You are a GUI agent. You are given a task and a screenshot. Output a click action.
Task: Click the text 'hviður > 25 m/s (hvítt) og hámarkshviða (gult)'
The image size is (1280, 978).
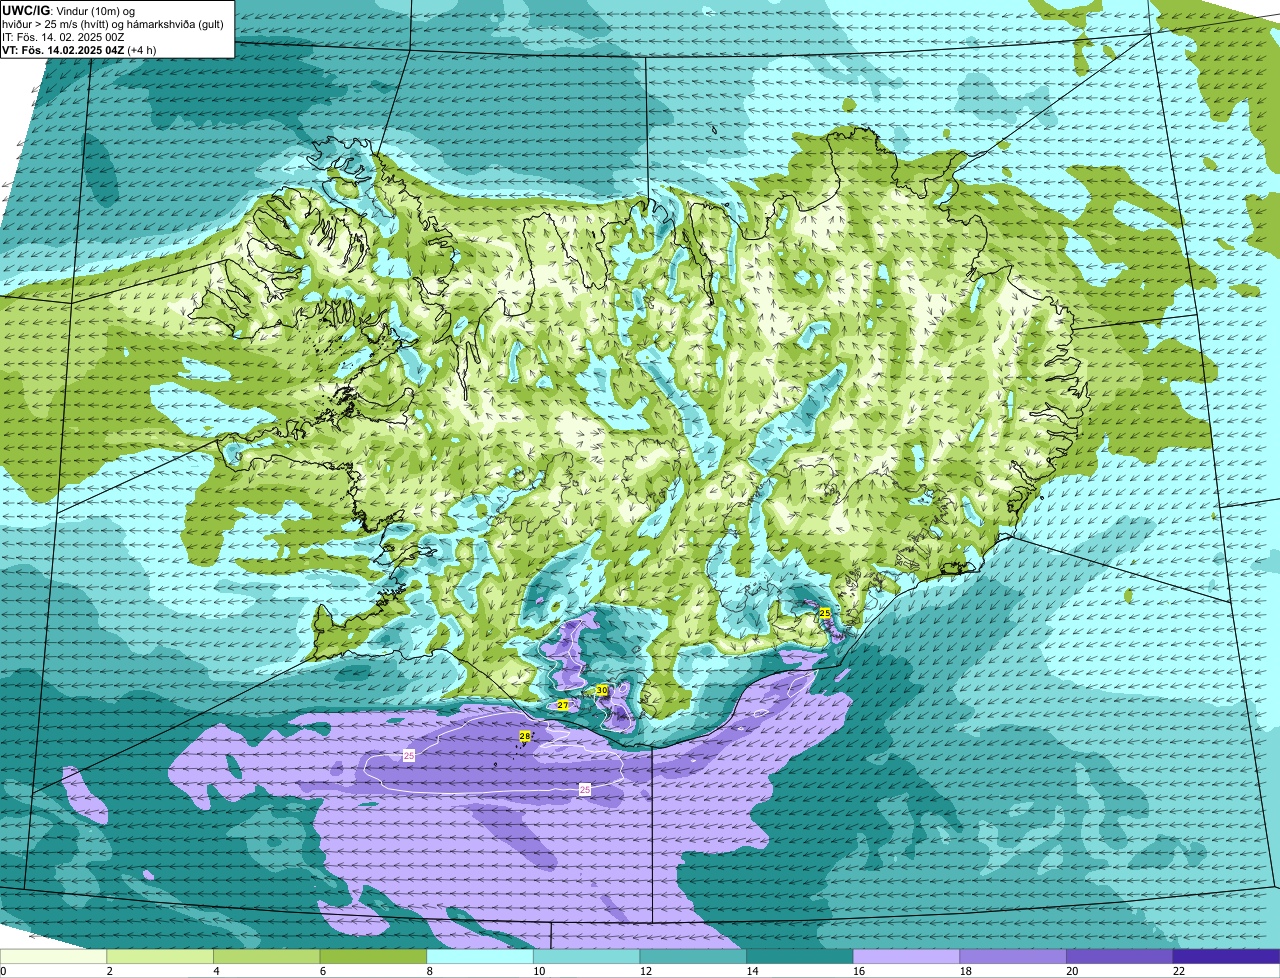(x=113, y=24)
